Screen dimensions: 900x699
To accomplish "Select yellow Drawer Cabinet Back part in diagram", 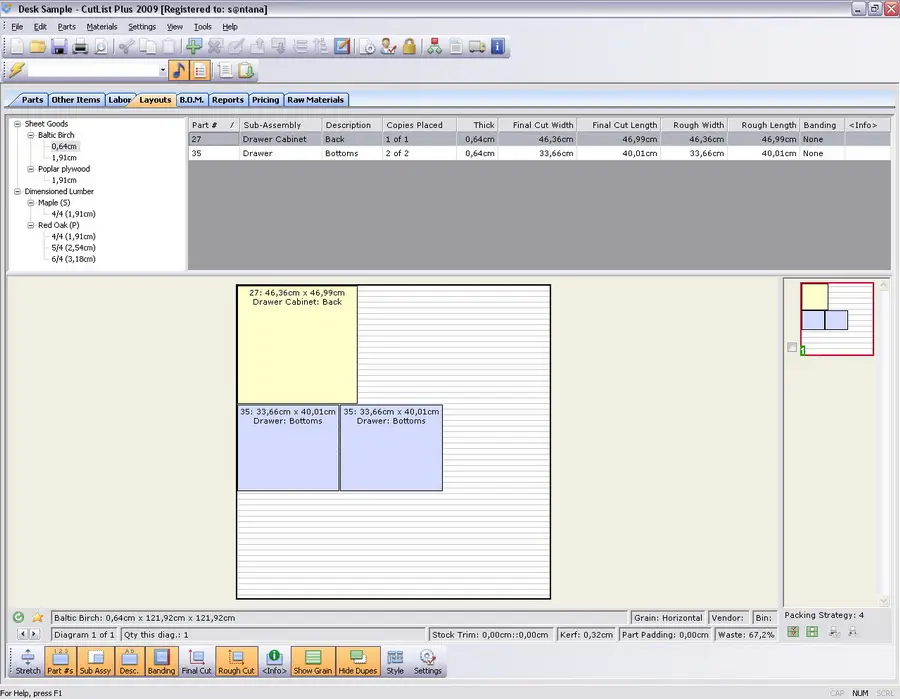I will point(297,345).
